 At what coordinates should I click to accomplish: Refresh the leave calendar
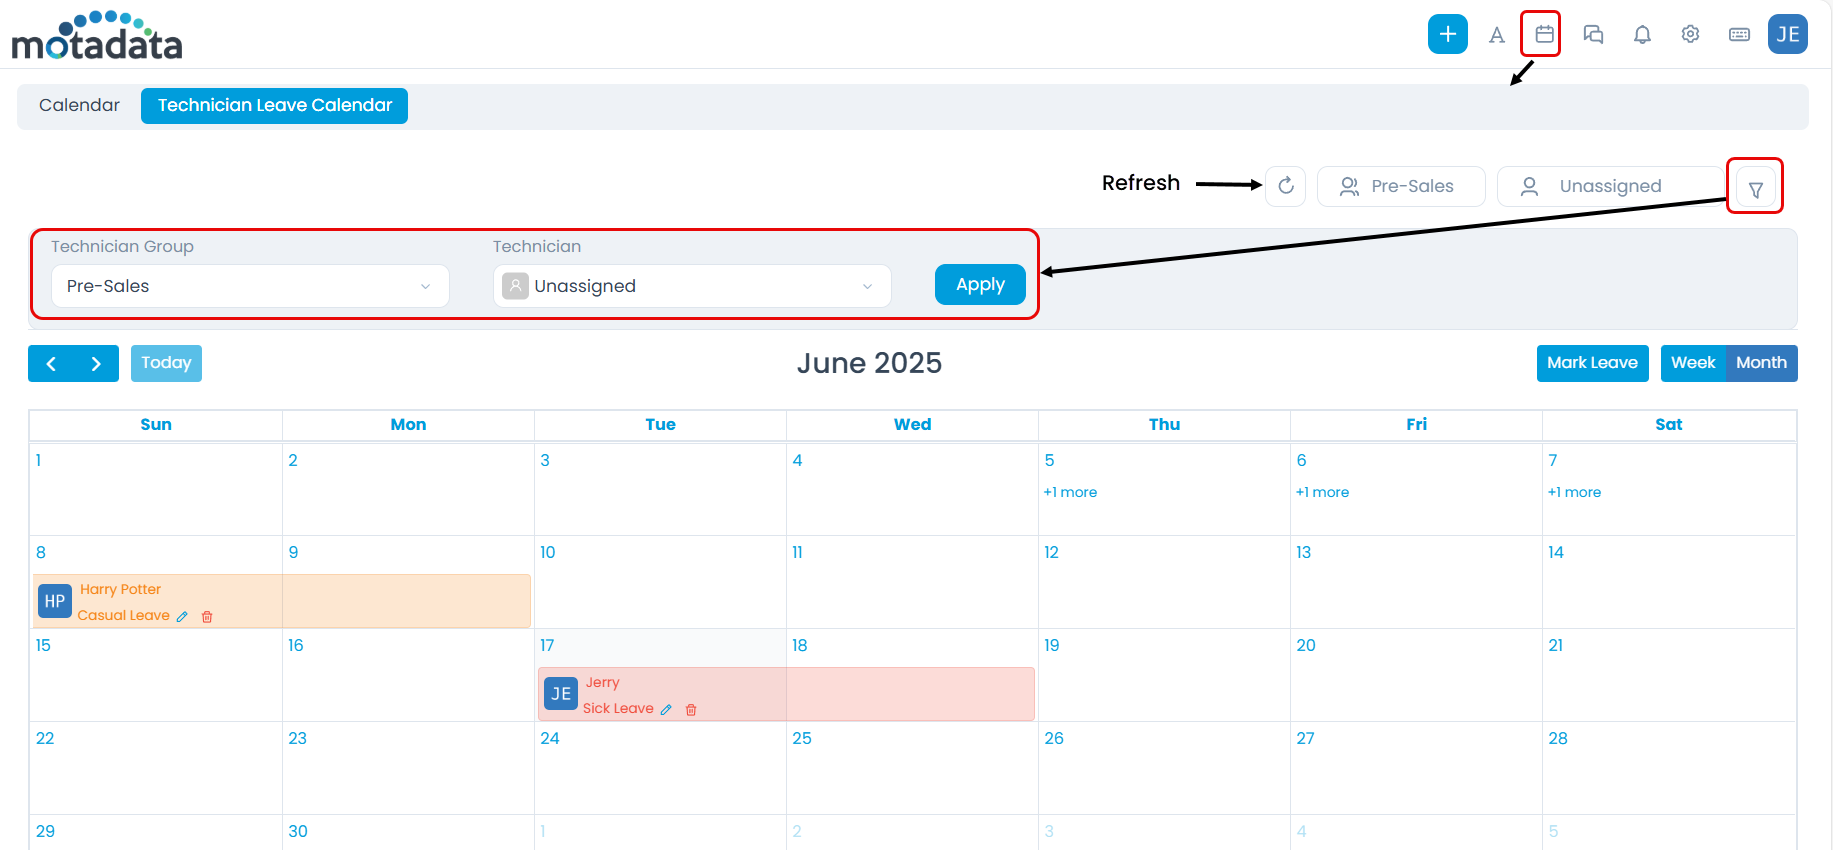tap(1286, 186)
